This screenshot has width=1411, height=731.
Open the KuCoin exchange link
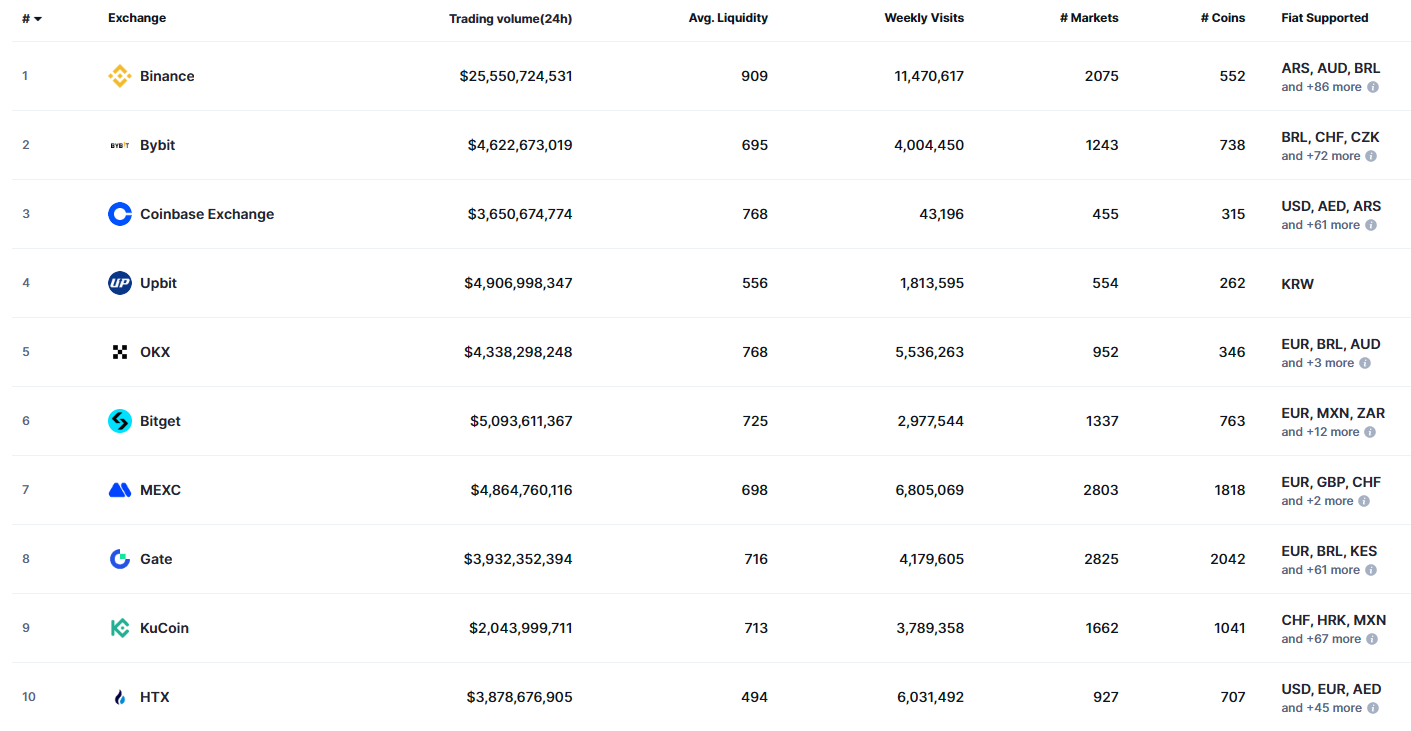(x=164, y=628)
